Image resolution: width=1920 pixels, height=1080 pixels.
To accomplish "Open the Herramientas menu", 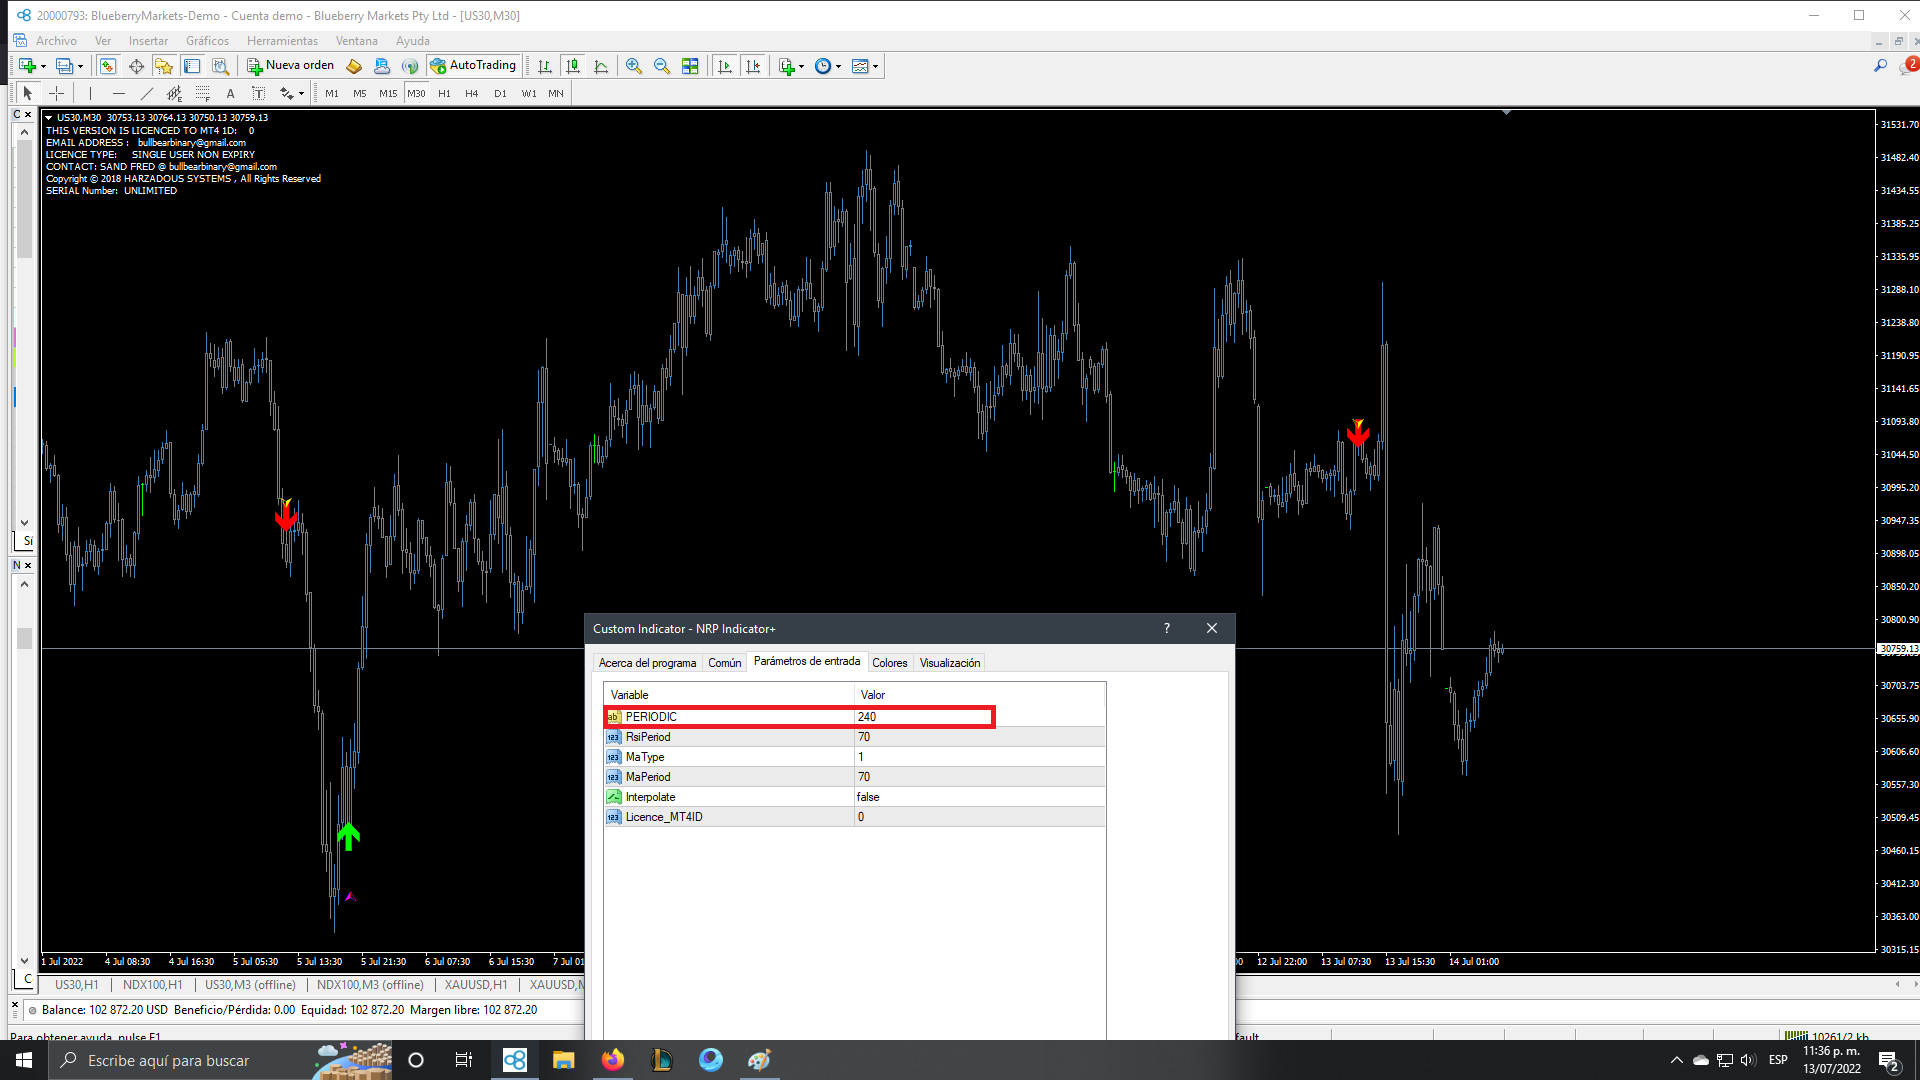I will click(282, 41).
